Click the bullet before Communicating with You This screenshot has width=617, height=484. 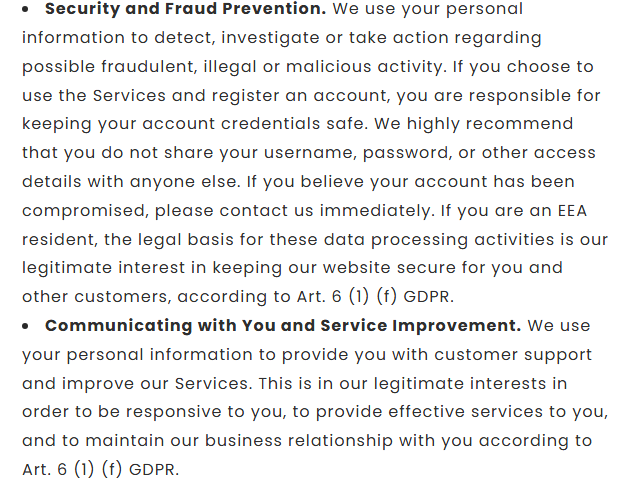[x=28, y=327]
